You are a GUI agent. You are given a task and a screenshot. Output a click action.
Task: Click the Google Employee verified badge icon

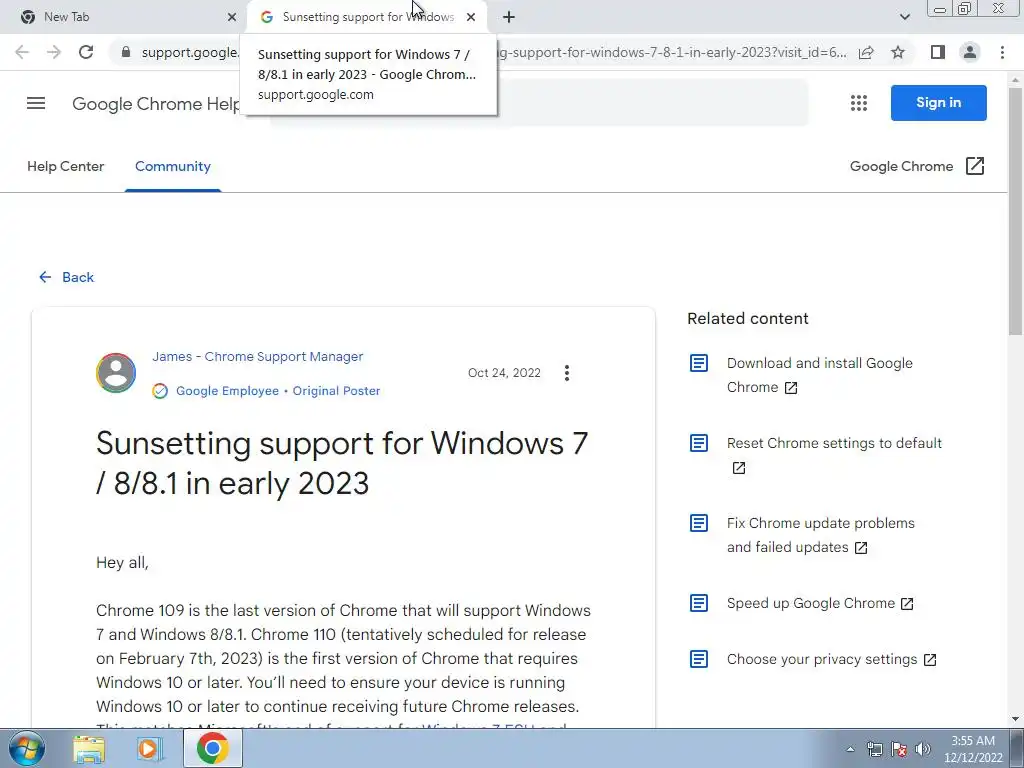pyautogui.click(x=160, y=391)
